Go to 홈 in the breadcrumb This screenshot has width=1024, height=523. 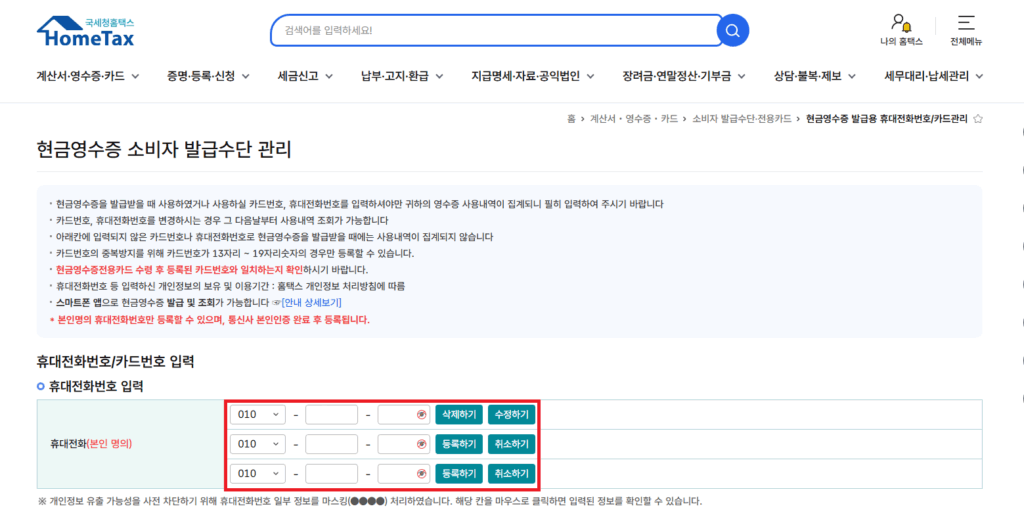tap(571, 119)
